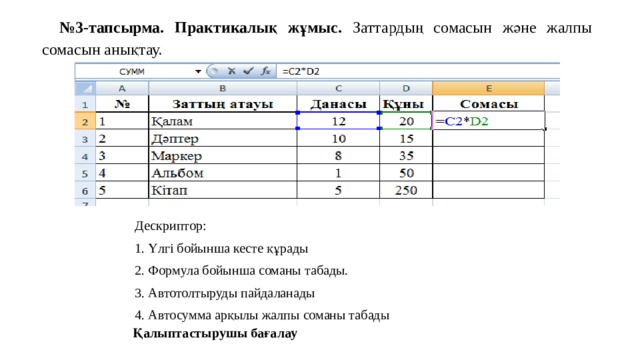Click the "Дескриптор:" label
The image size is (640, 360).
[170, 226]
